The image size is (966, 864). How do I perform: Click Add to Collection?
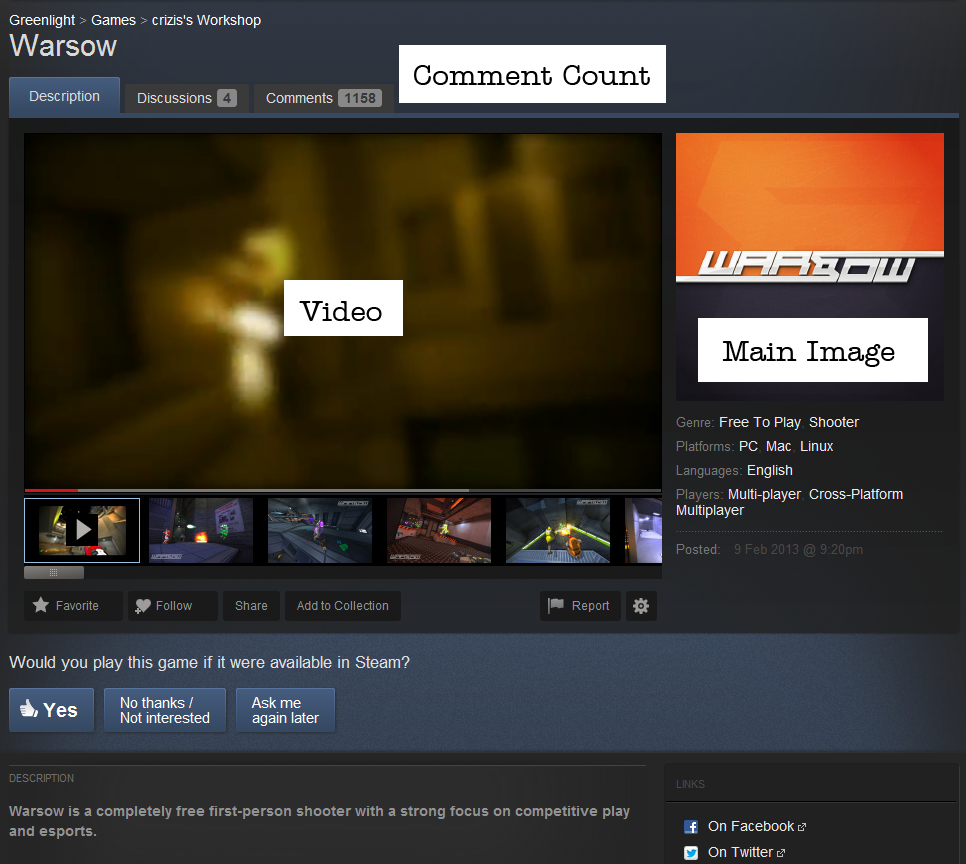pyautogui.click(x=343, y=606)
